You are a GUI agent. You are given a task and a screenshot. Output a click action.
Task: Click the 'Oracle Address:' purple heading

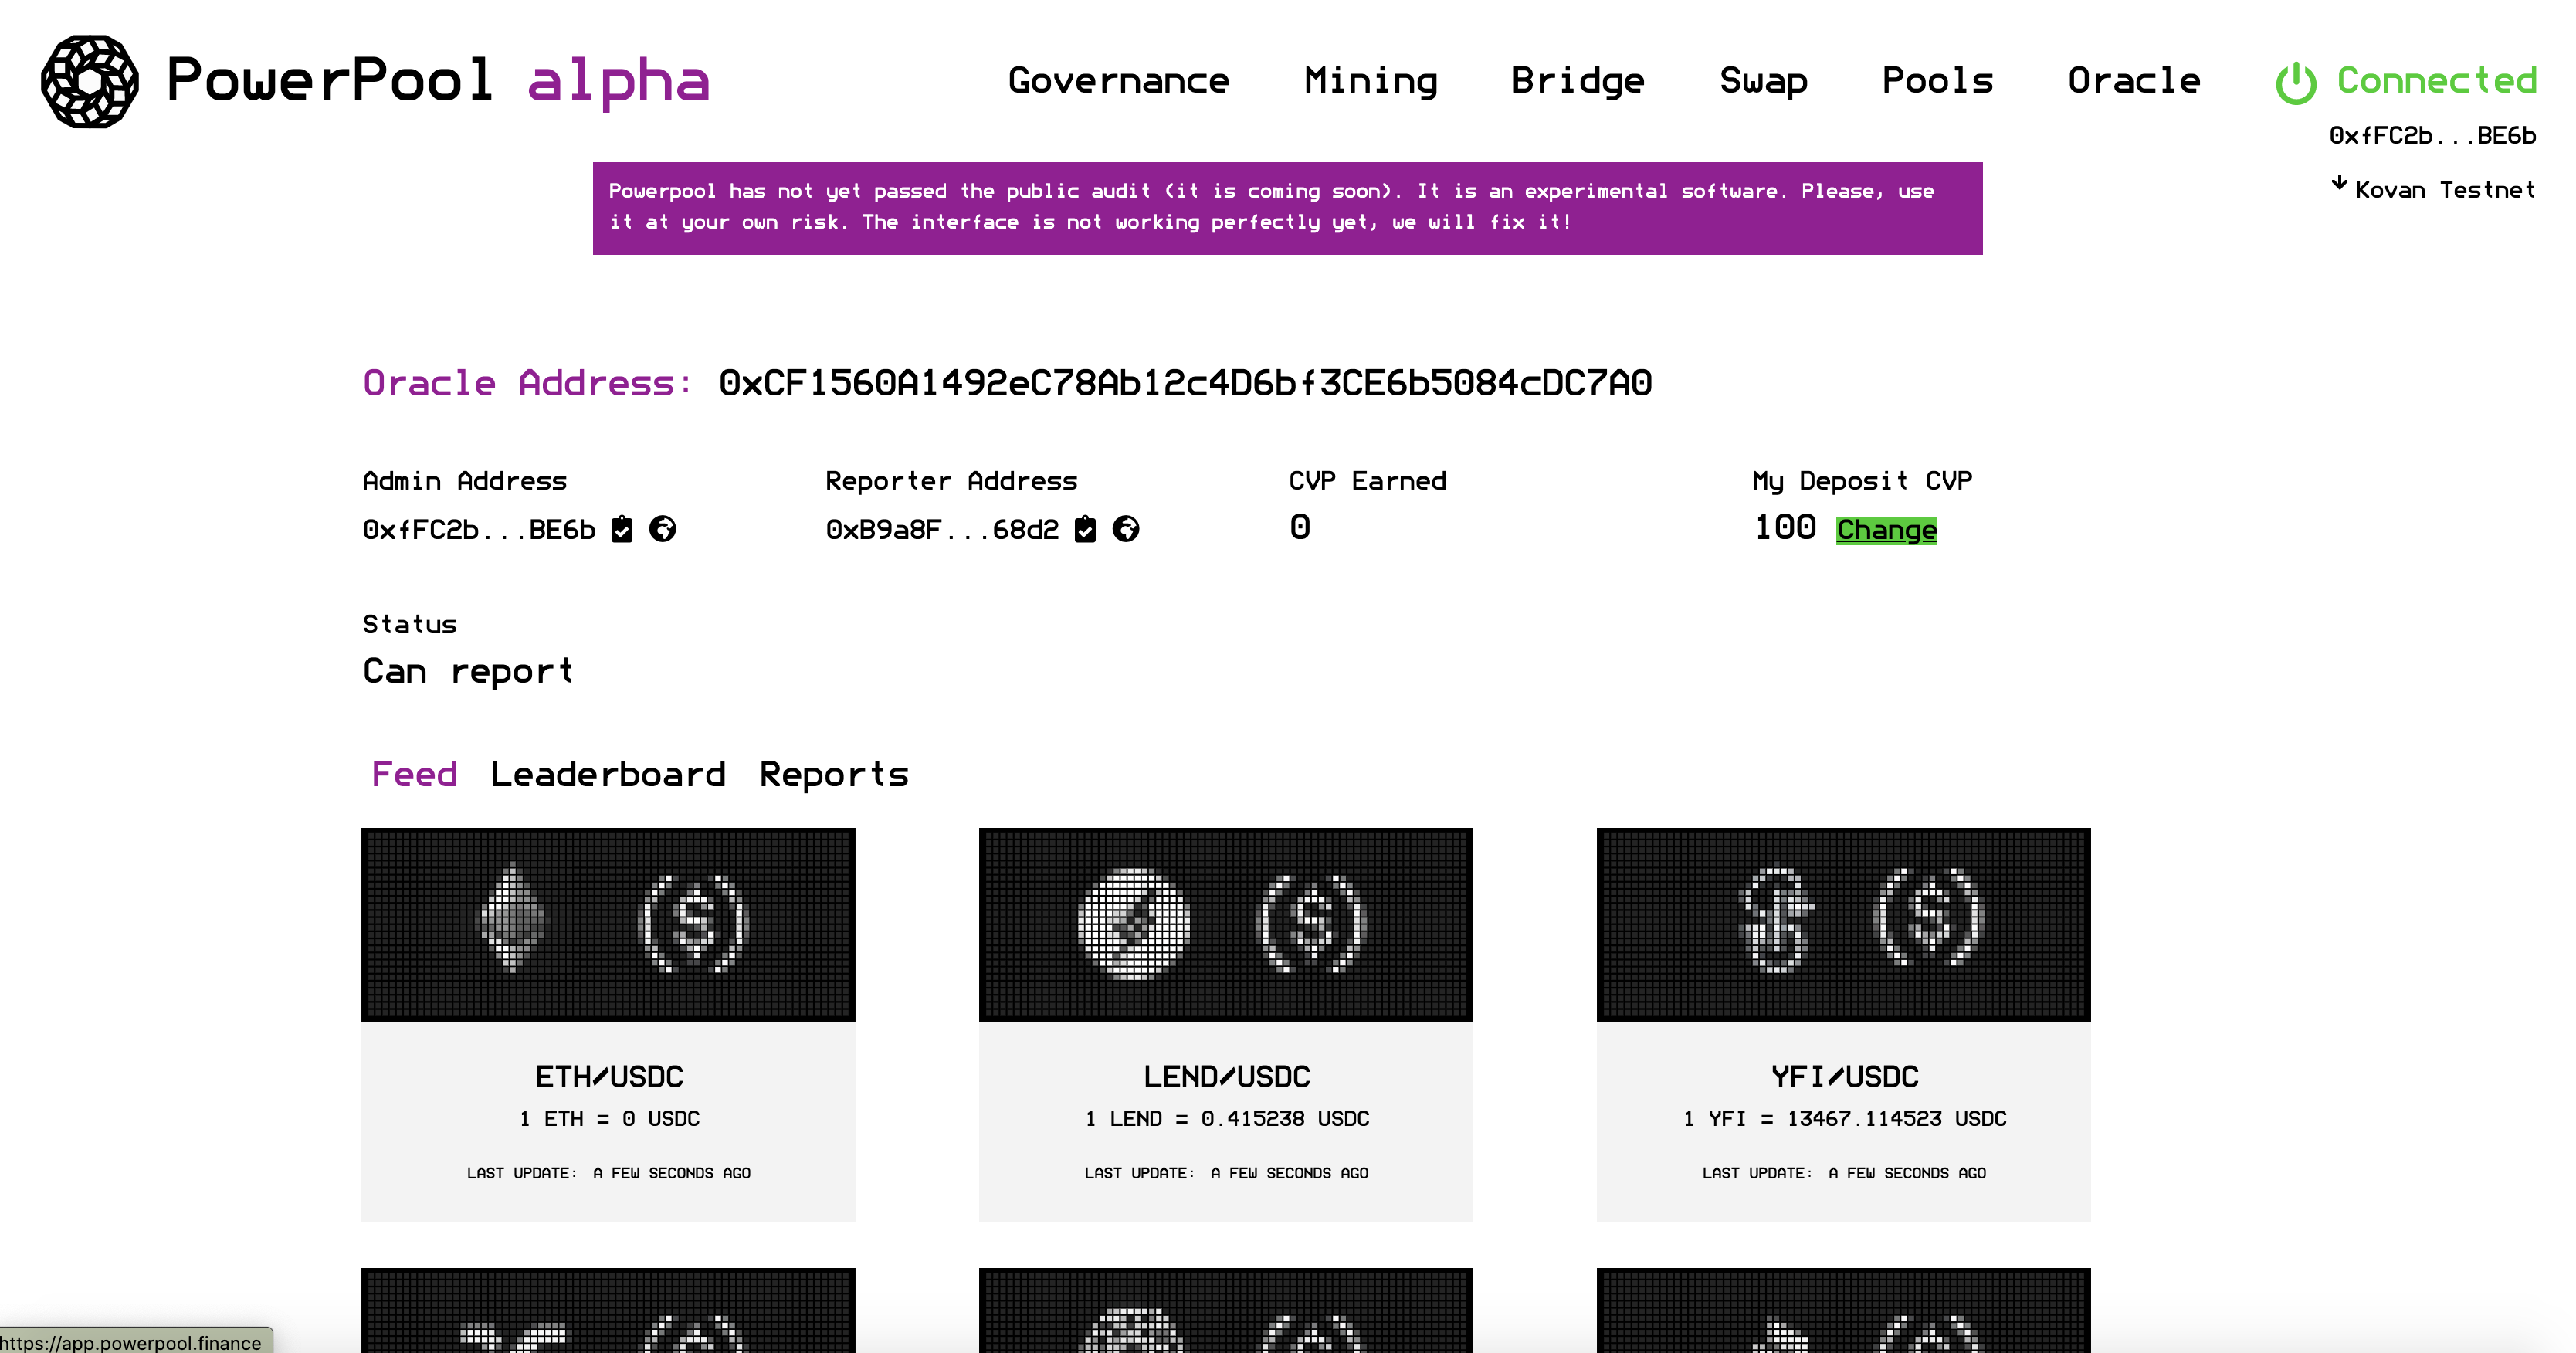coord(527,383)
